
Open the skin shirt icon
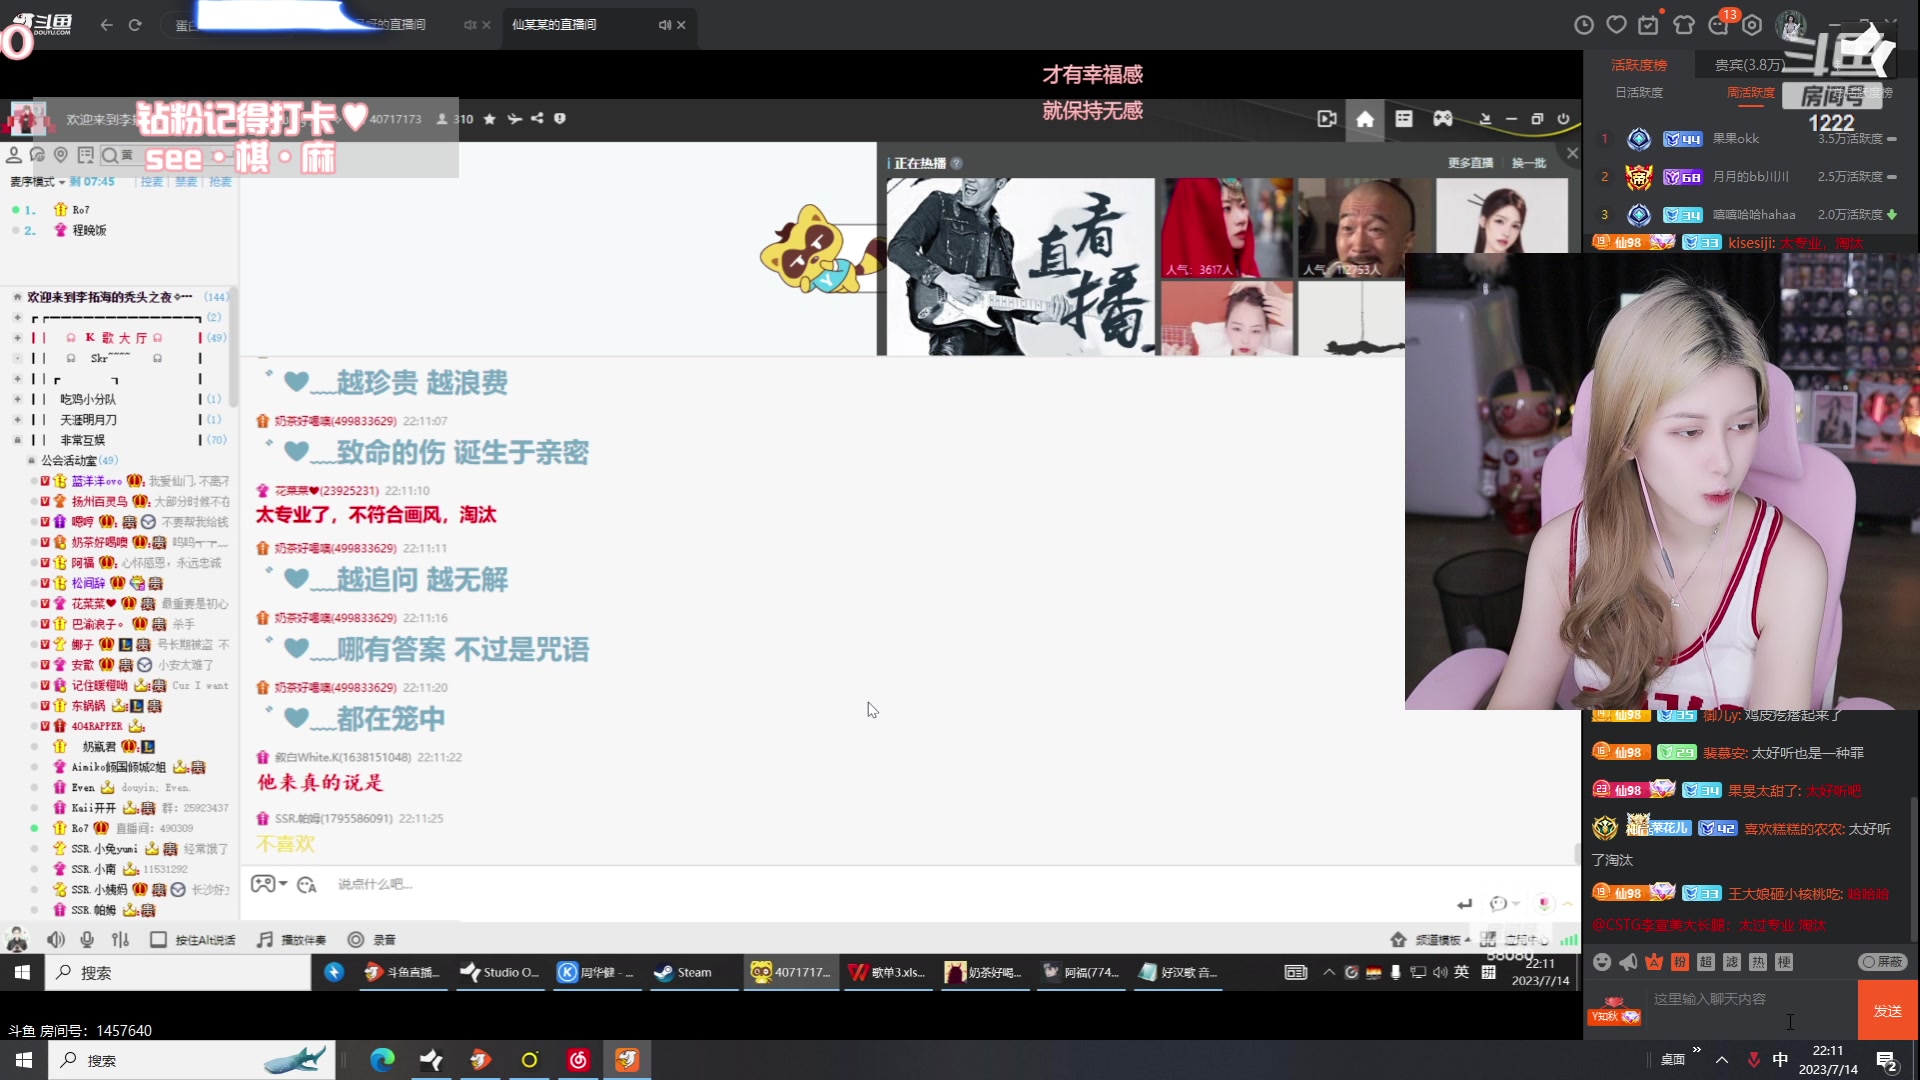click(1684, 25)
